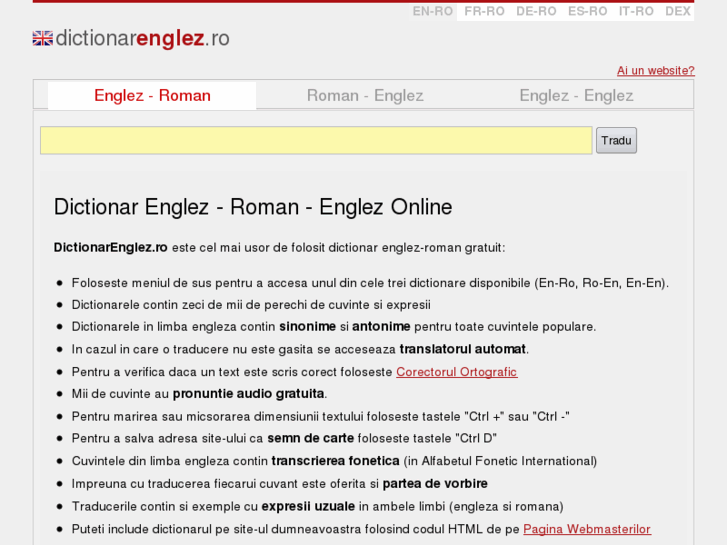Switch to DE-RO dictionary
Viewport: 727px width, 545px height.
536,11
